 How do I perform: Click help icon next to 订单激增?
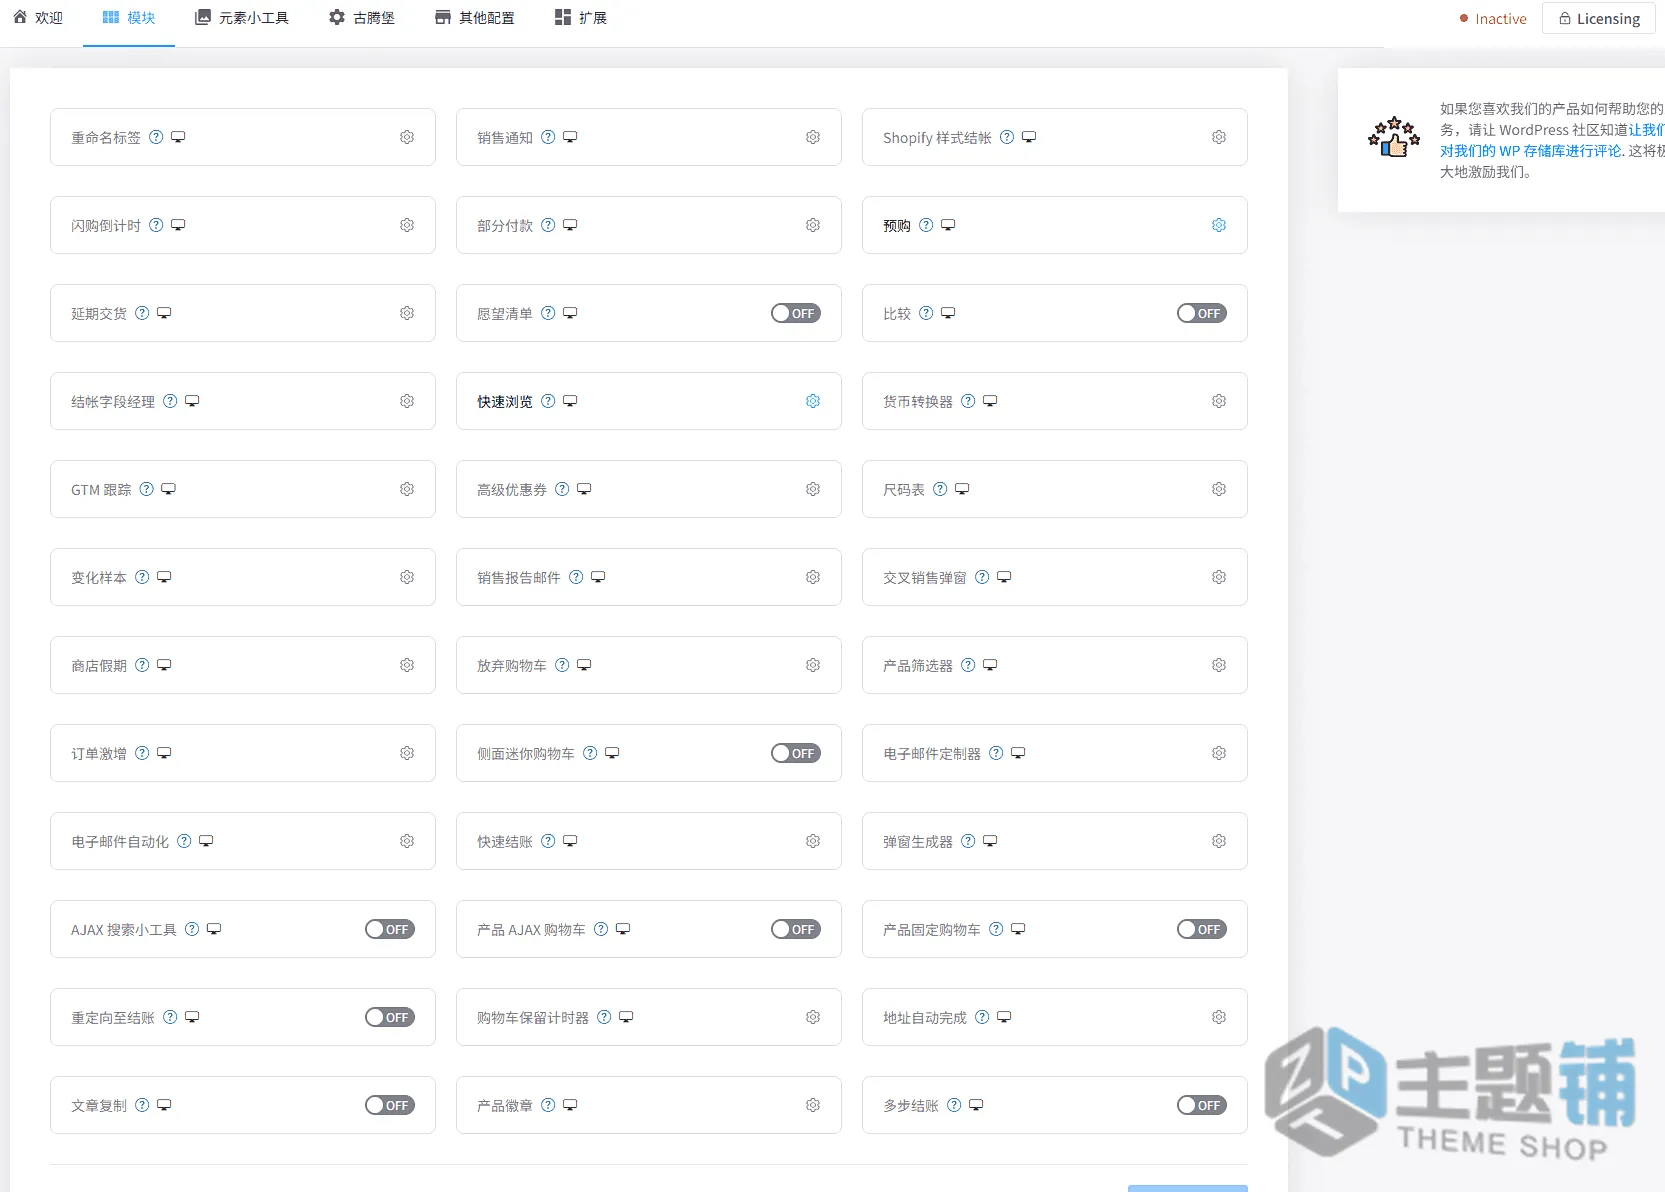point(142,753)
